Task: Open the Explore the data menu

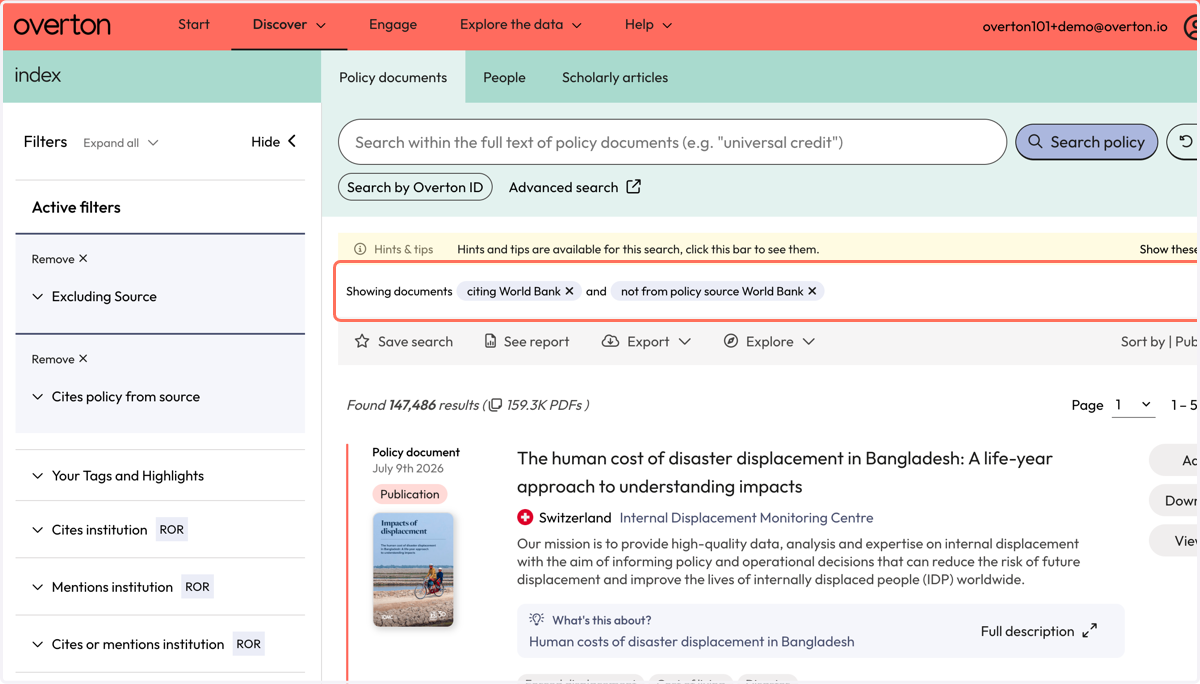Action: coord(521,24)
